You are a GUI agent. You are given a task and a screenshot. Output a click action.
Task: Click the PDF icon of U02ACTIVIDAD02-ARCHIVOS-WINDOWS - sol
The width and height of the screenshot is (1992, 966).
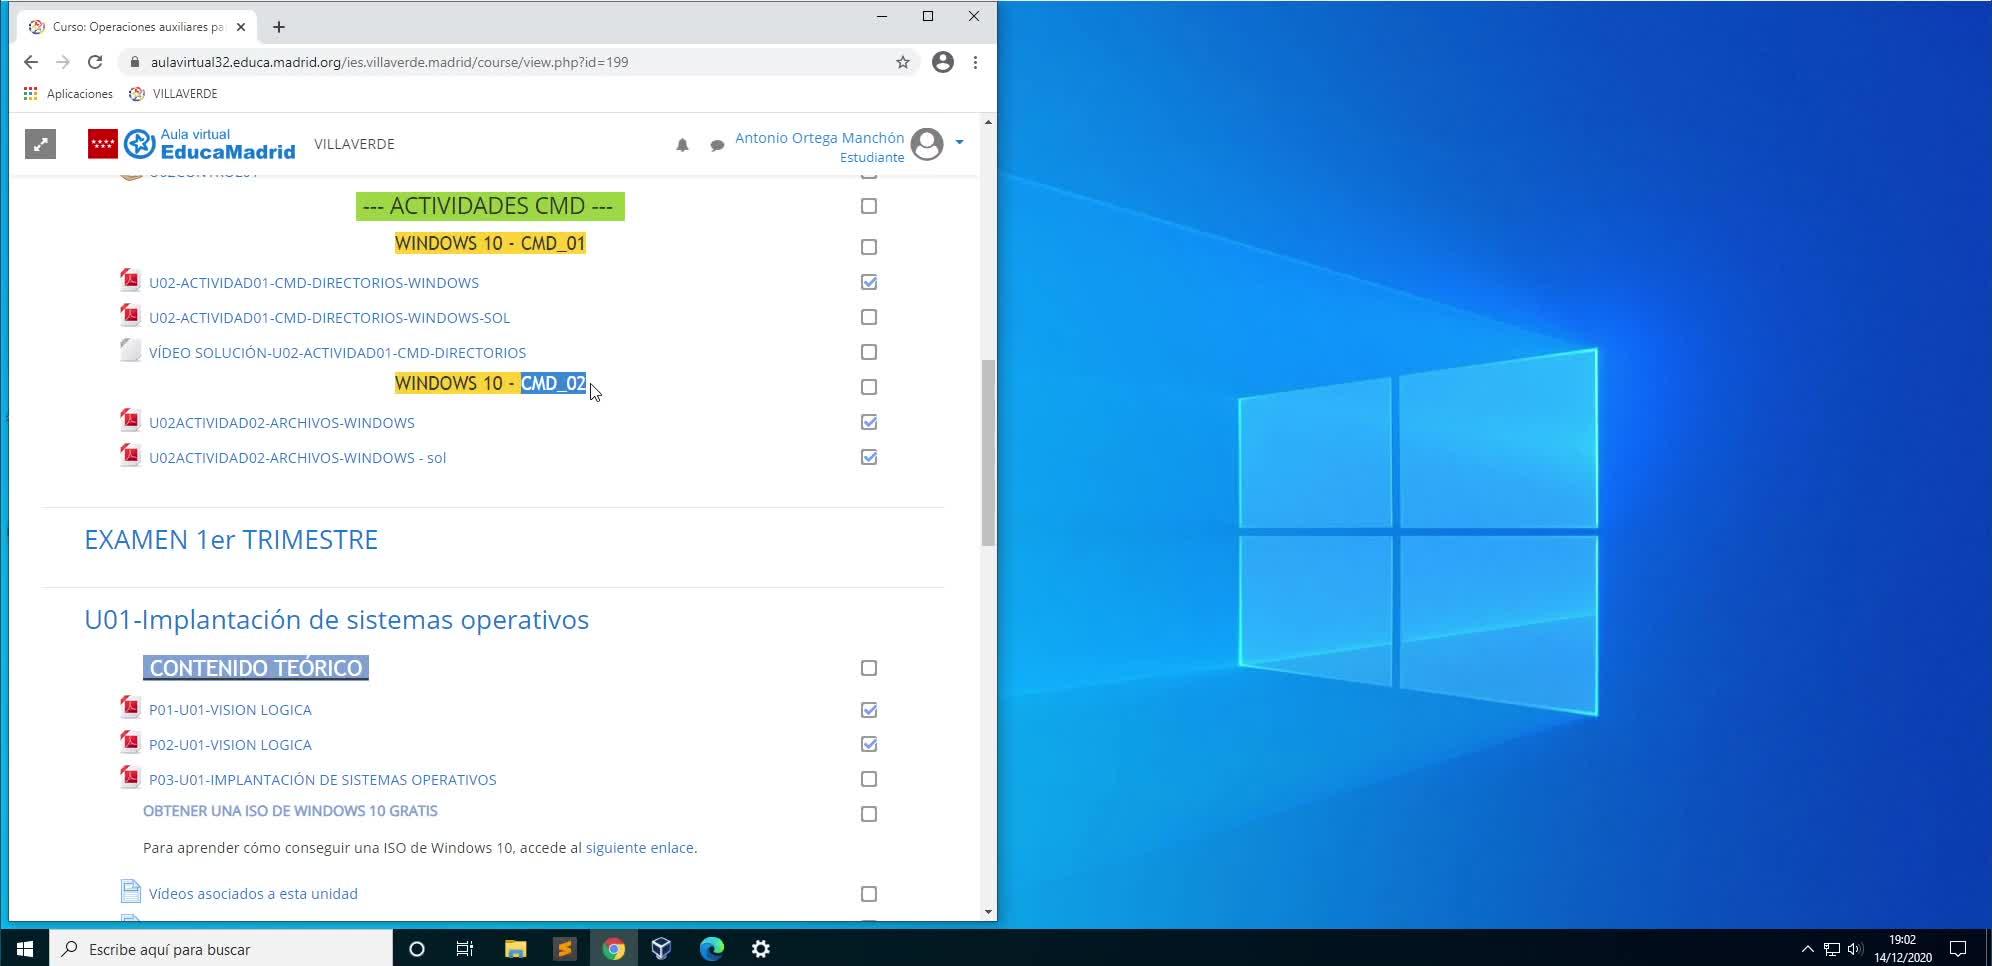click(x=130, y=455)
